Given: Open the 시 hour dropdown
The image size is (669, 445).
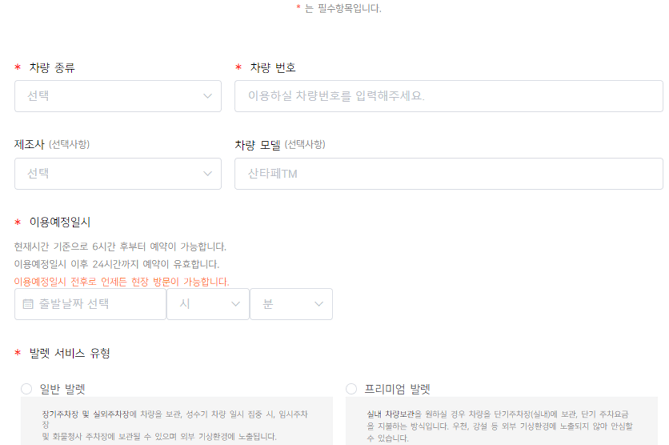Looking at the screenshot, I should [x=208, y=304].
